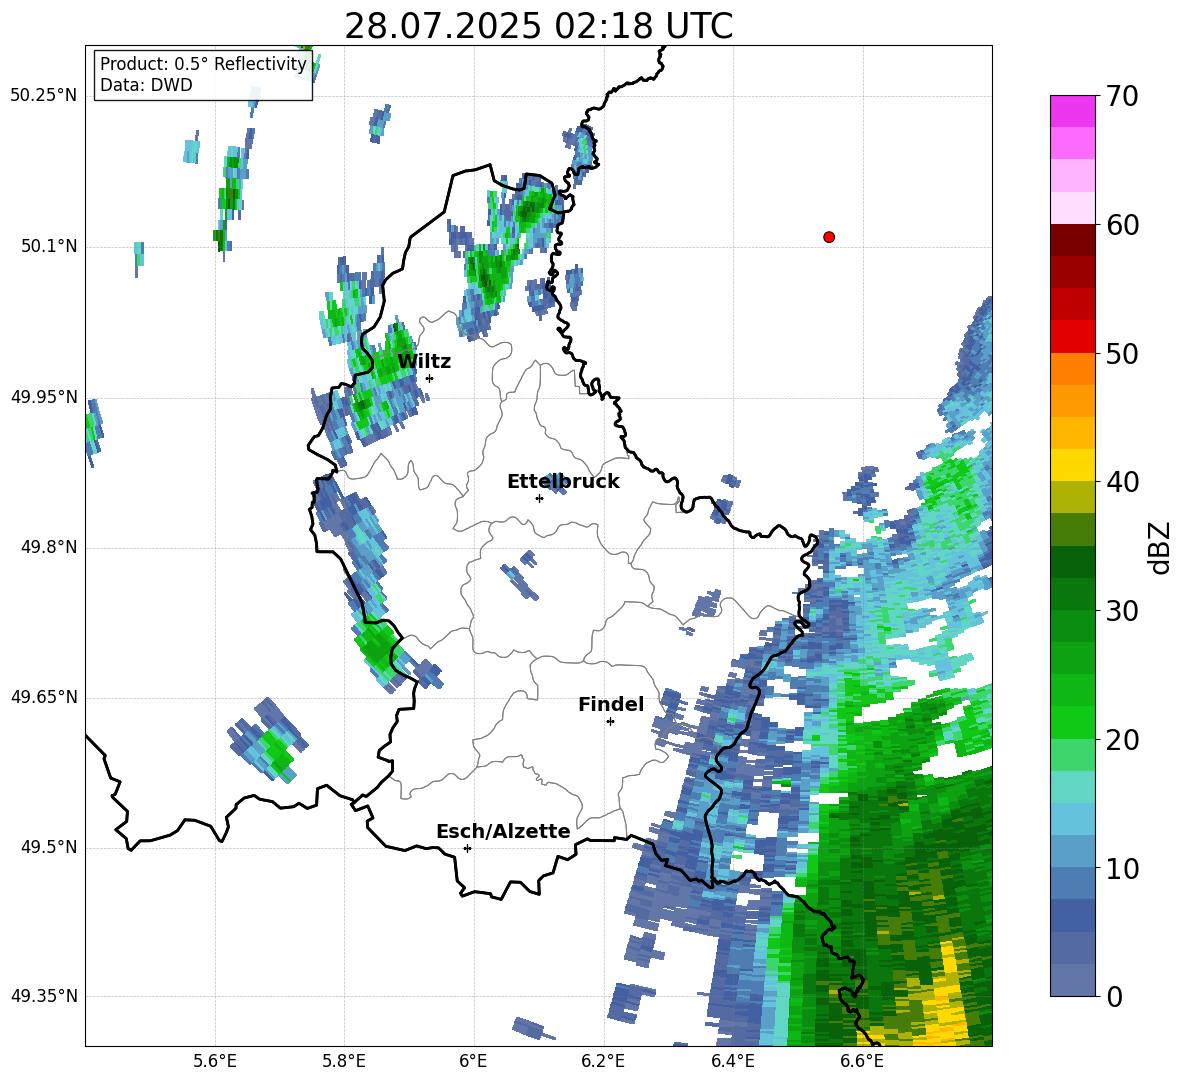Click the 6.2°E longitude label
The height and width of the screenshot is (1081, 1184).
(603, 1061)
